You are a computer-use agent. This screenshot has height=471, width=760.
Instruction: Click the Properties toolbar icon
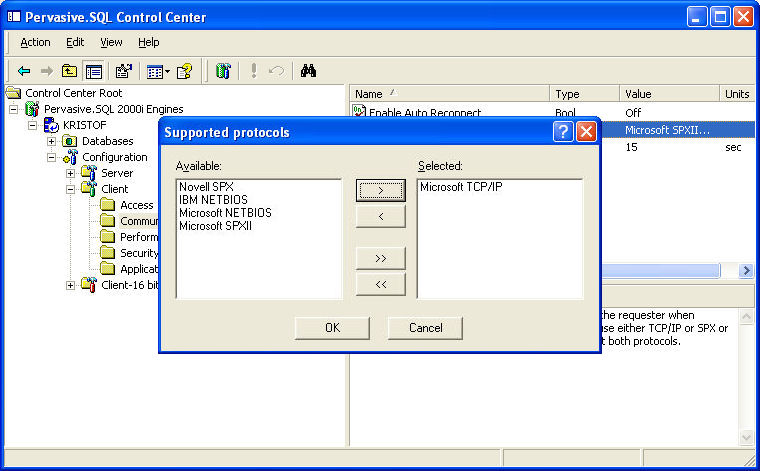(124, 71)
